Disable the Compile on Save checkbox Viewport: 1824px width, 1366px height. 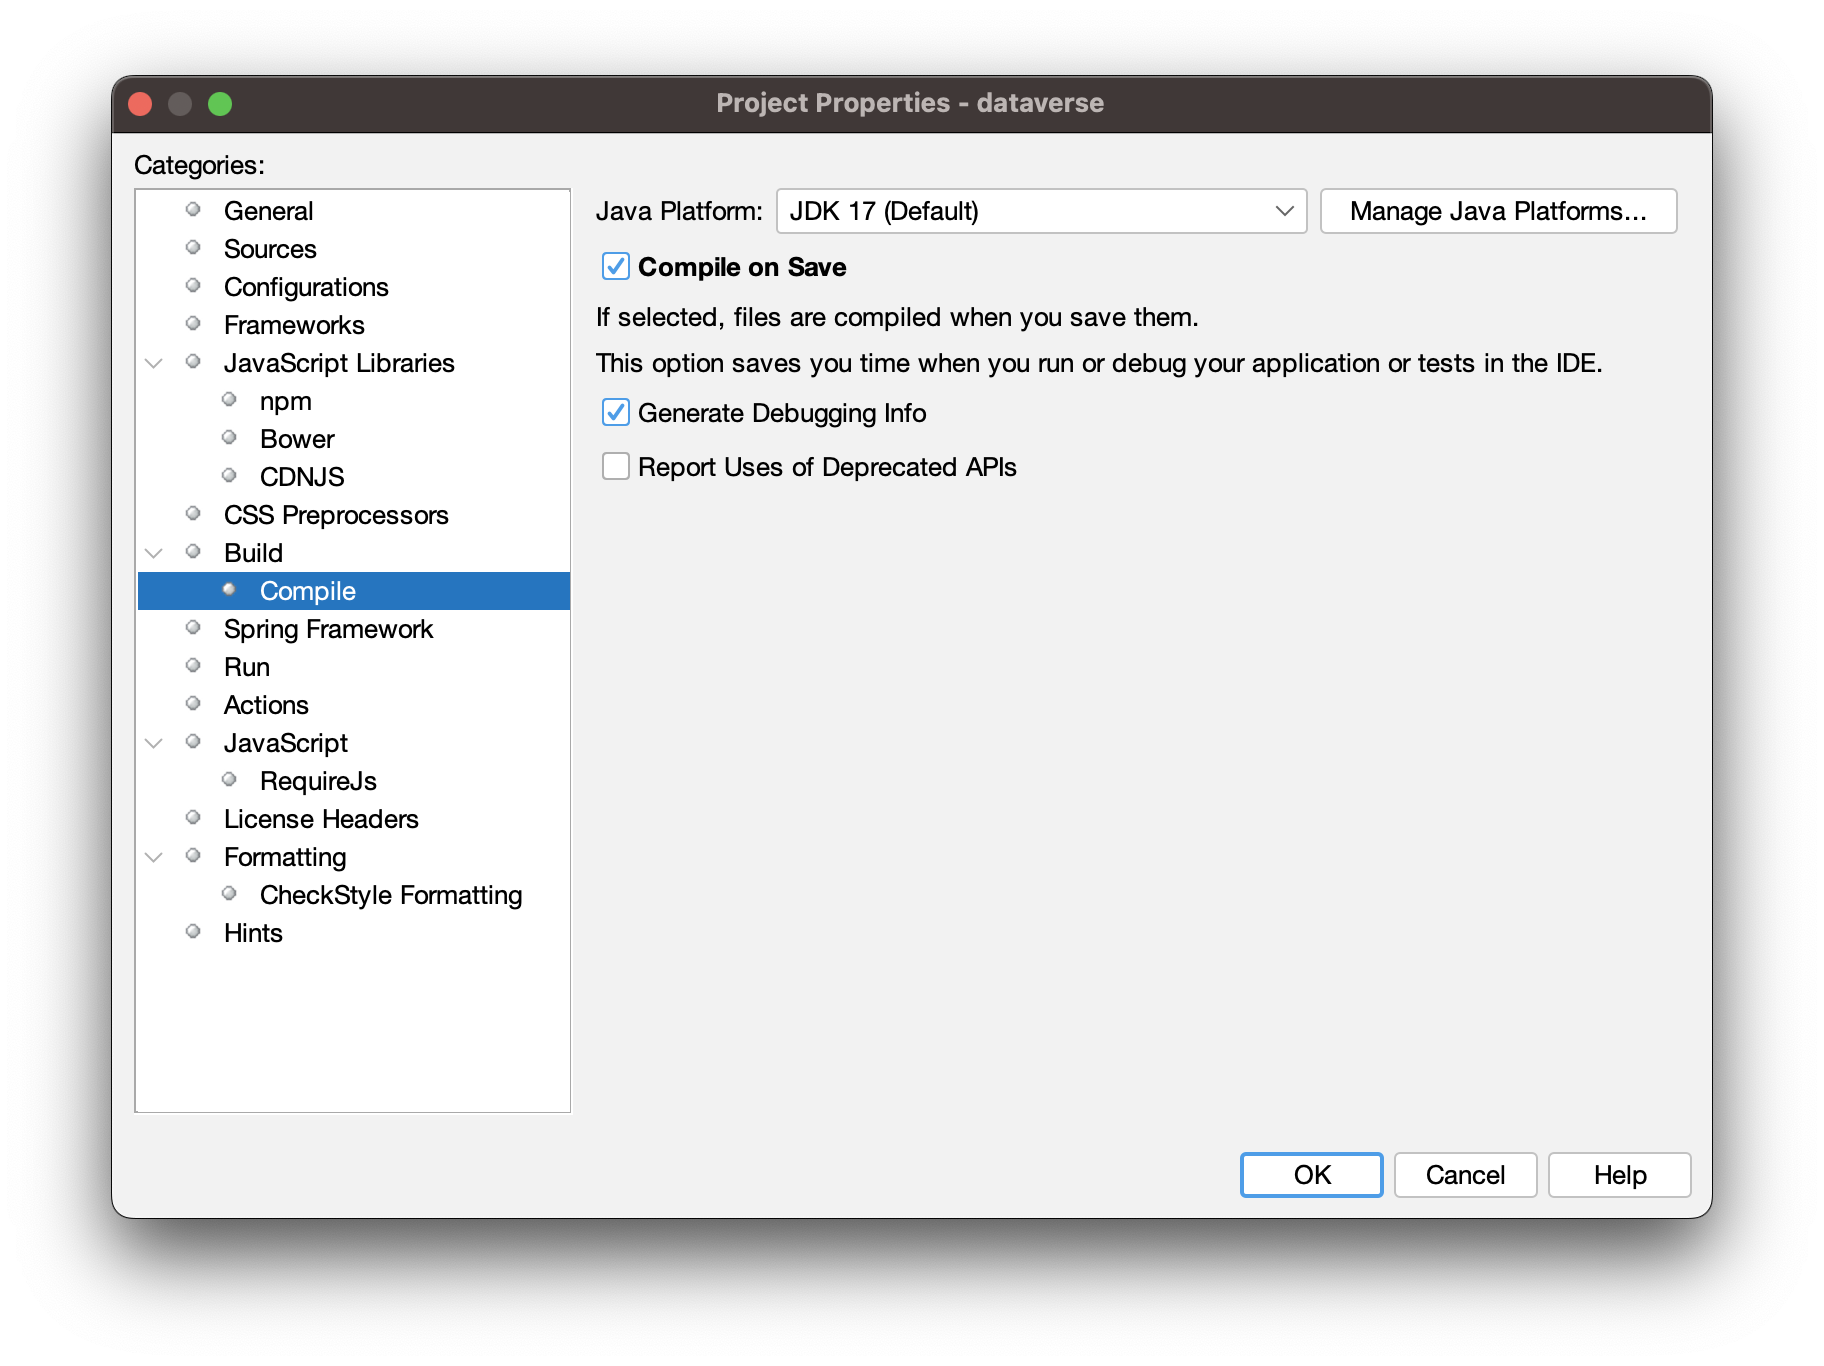tap(616, 267)
